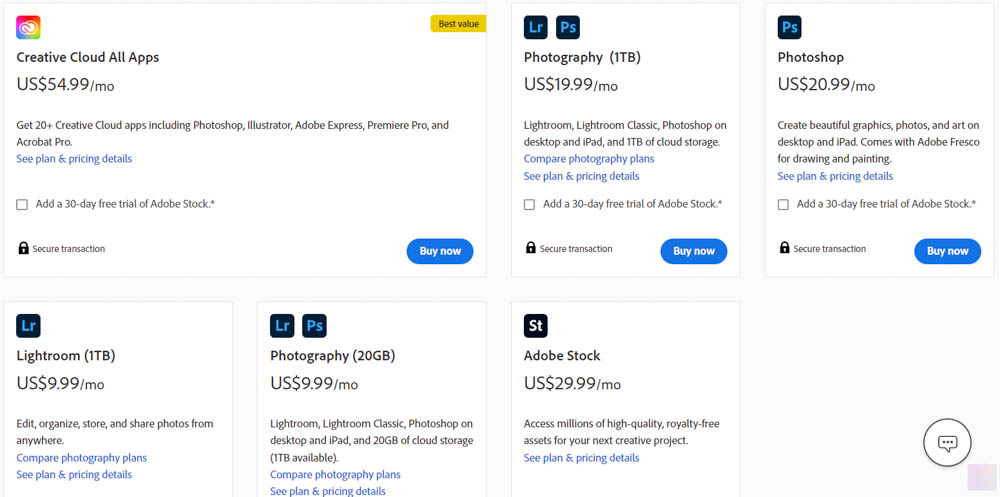Click the Lr icon in Photography (20GB) card
1000x497 pixels.
tap(282, 326)
